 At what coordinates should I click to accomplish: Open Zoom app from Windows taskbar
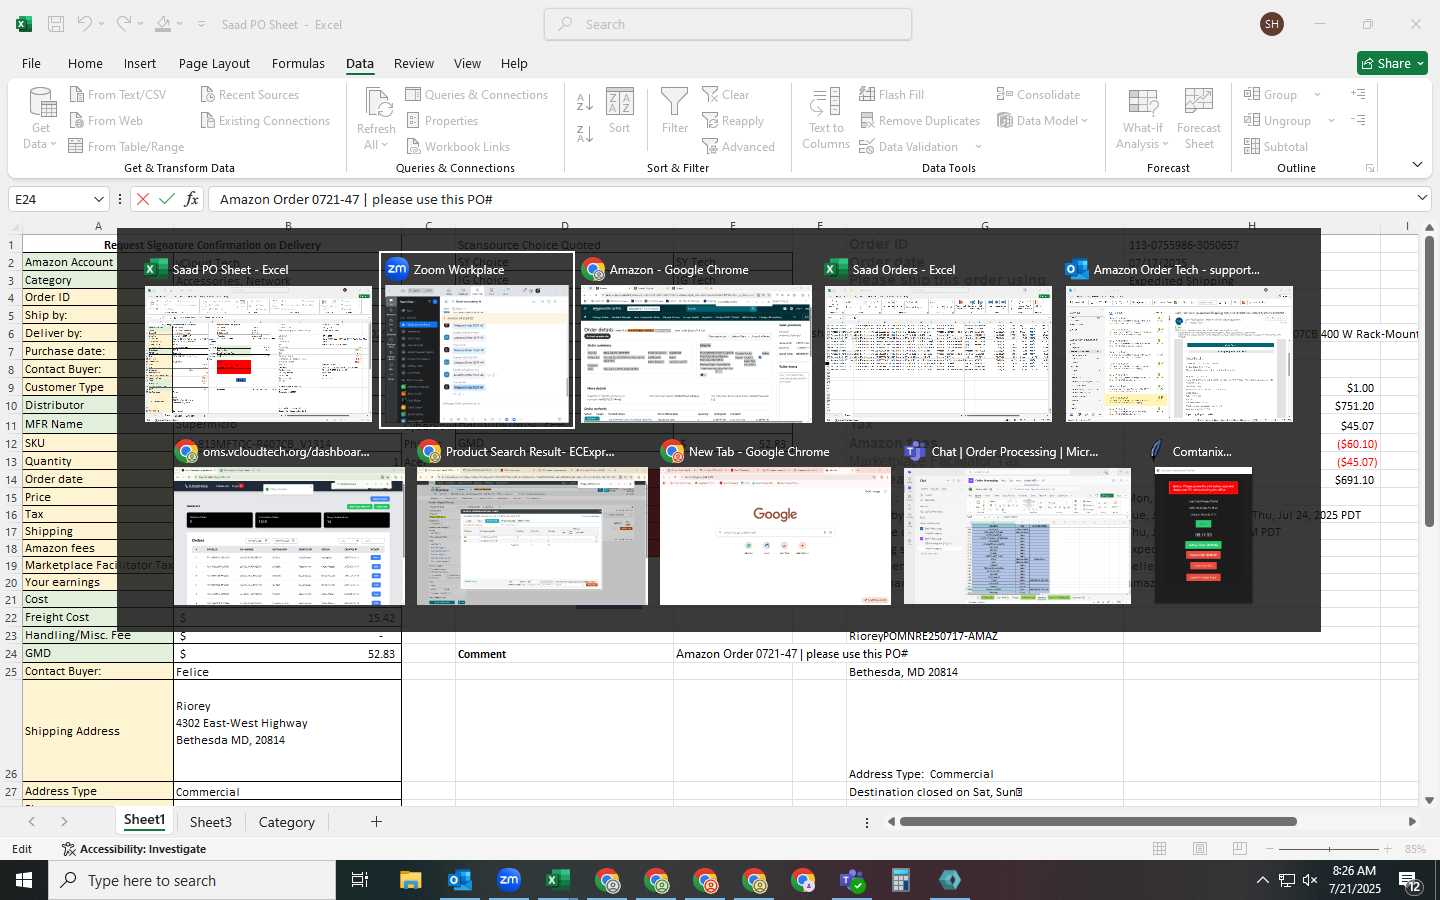coord(509,880)
